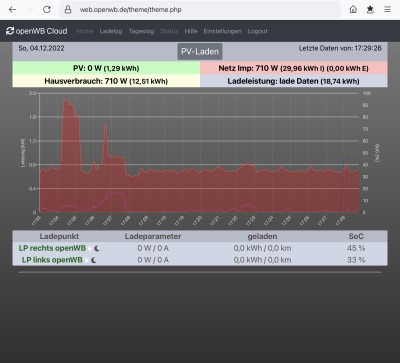This screenshot has height=363, width=400.
Task: Click the PV: 0 W panel
Action: point(106,68)
